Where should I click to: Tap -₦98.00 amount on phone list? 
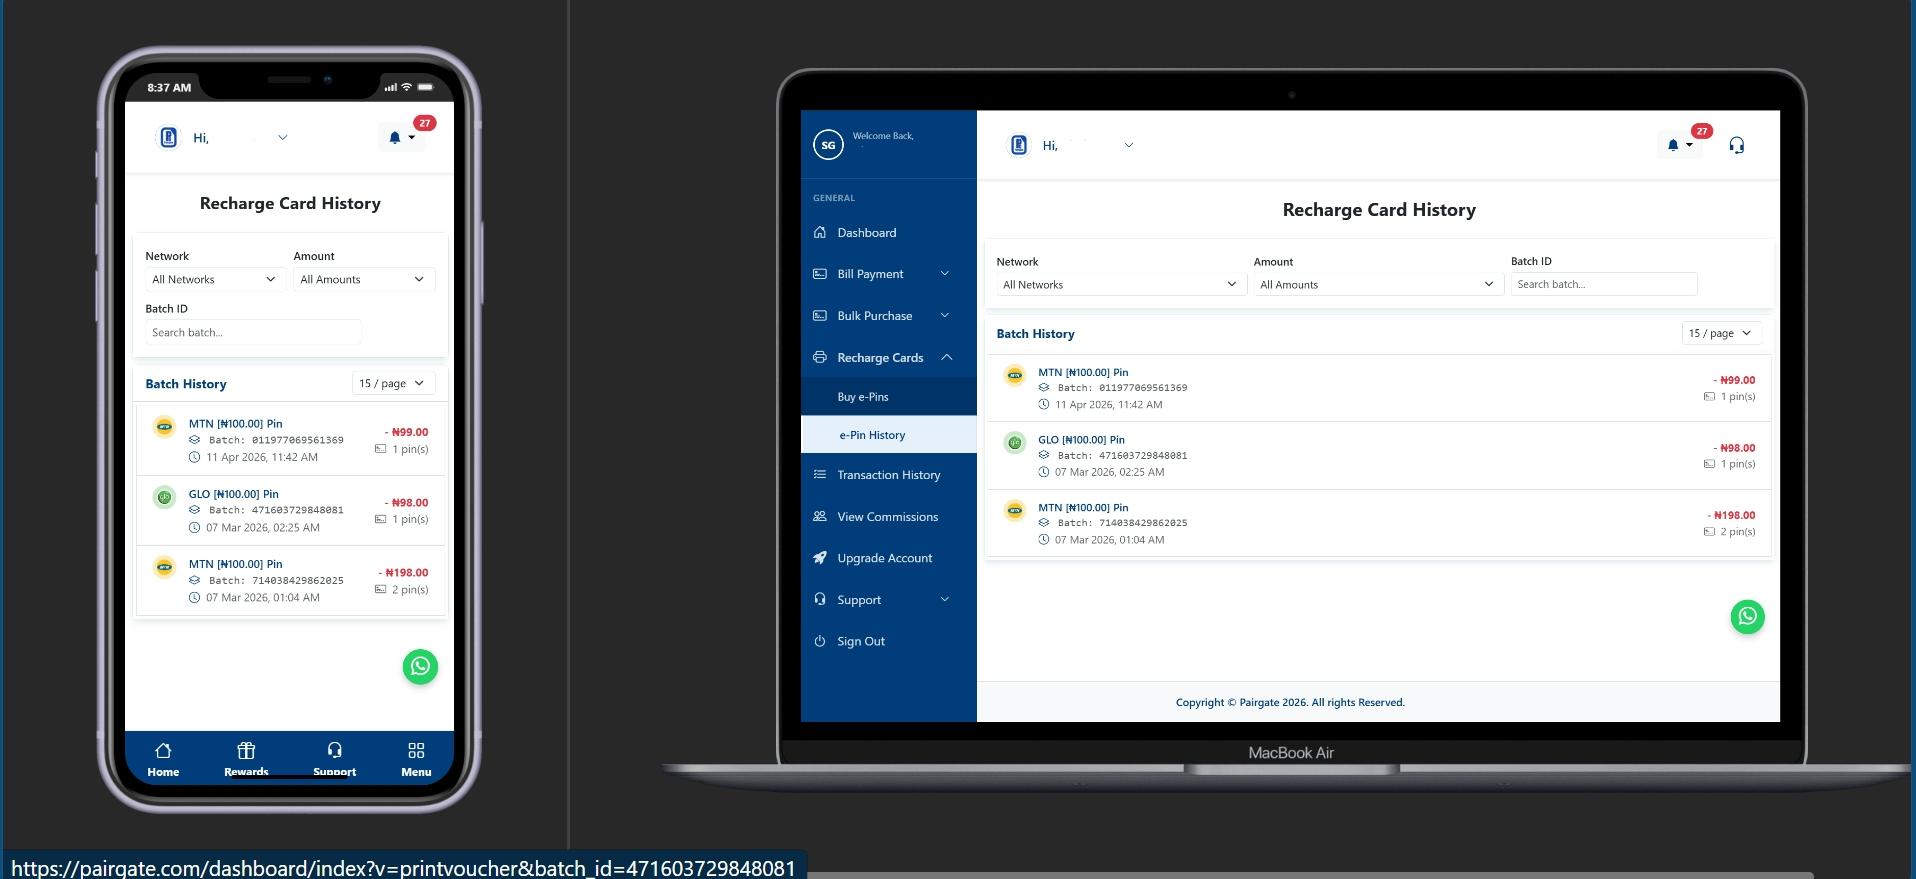[x=407, y=502]
